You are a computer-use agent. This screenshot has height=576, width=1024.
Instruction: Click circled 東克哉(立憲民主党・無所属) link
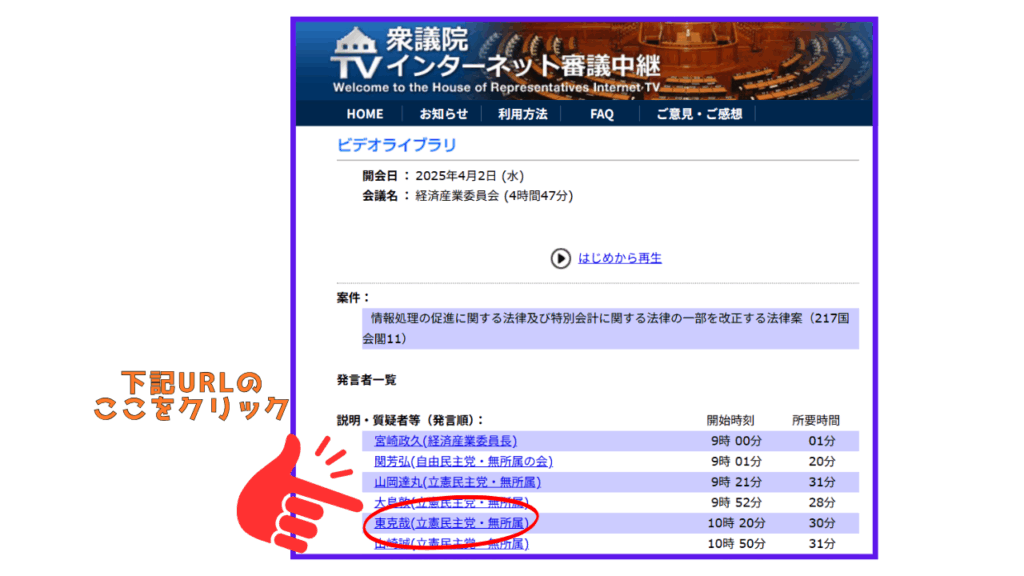pyautogui.click(x=451, y=523)
